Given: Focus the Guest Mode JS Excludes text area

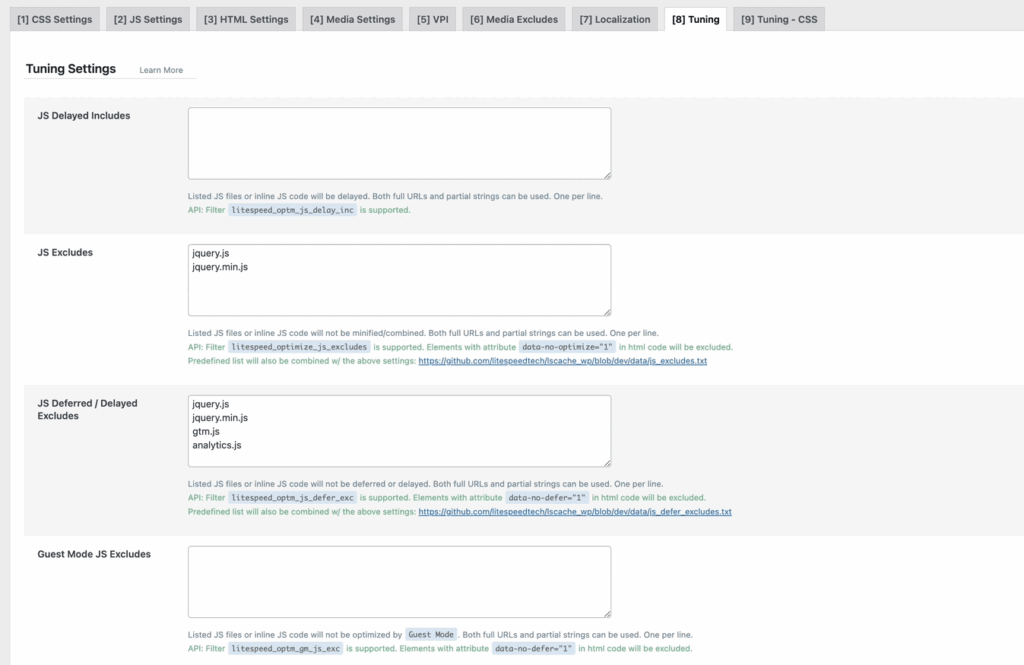Looking at the screenshot, I should tap(399, 581).
